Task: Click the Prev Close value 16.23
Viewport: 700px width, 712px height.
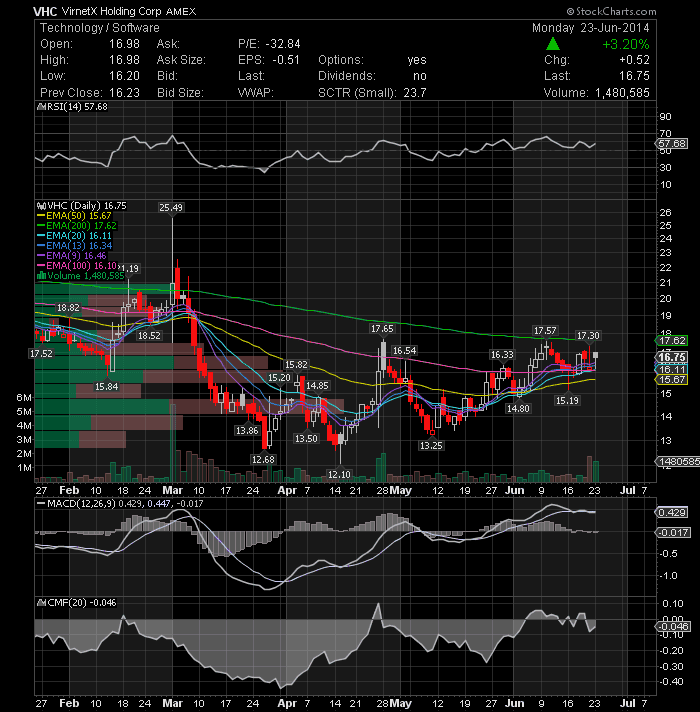Action: tap(124, 93)
